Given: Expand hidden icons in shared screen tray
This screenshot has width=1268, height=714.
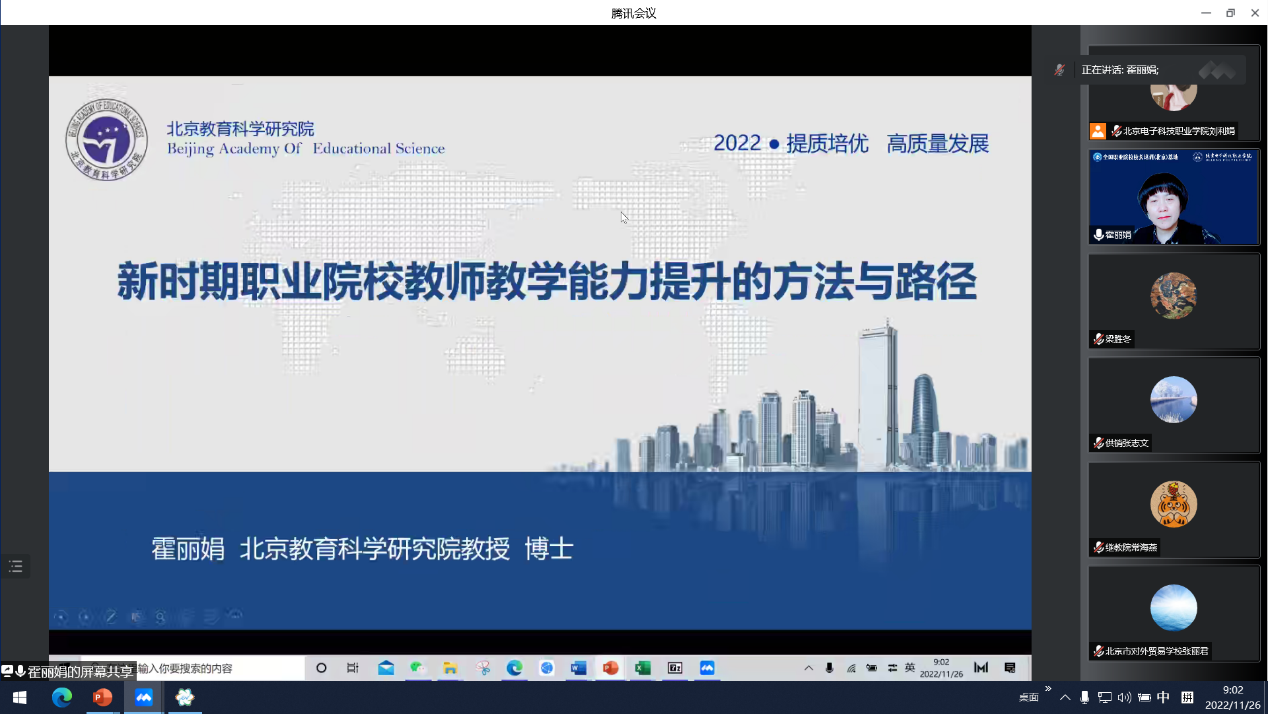Looking at the screenshot, I should click(x=808, y=668).
